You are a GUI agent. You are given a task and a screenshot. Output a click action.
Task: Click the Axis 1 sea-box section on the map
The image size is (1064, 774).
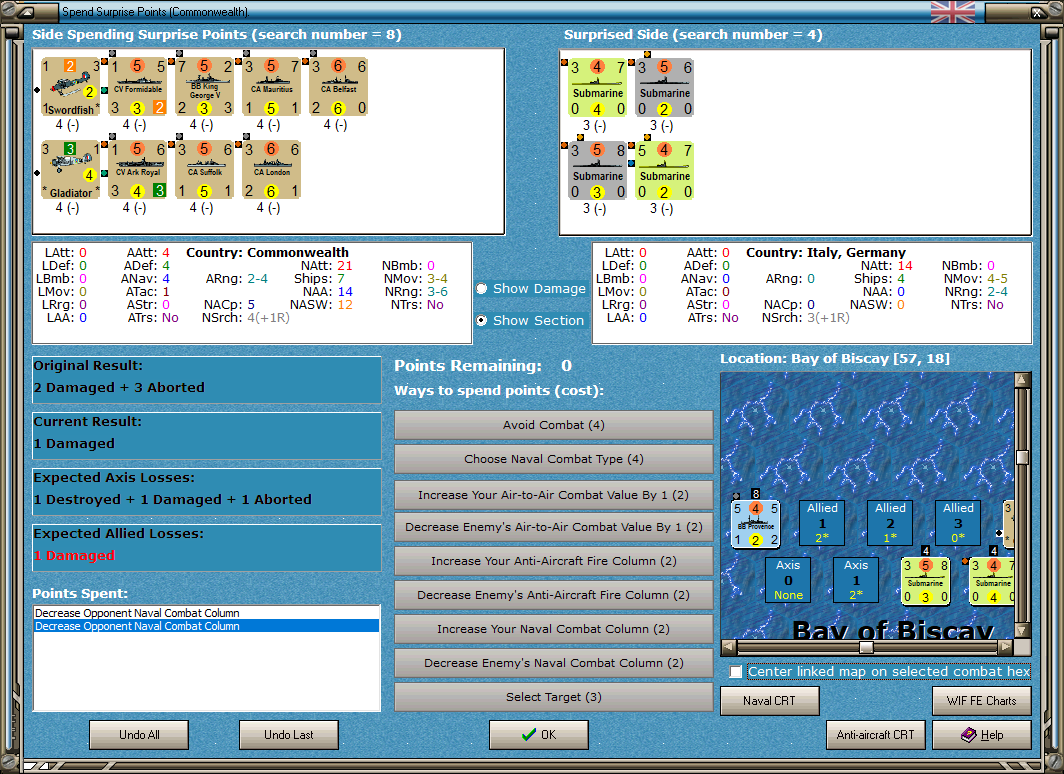(856, 580)
